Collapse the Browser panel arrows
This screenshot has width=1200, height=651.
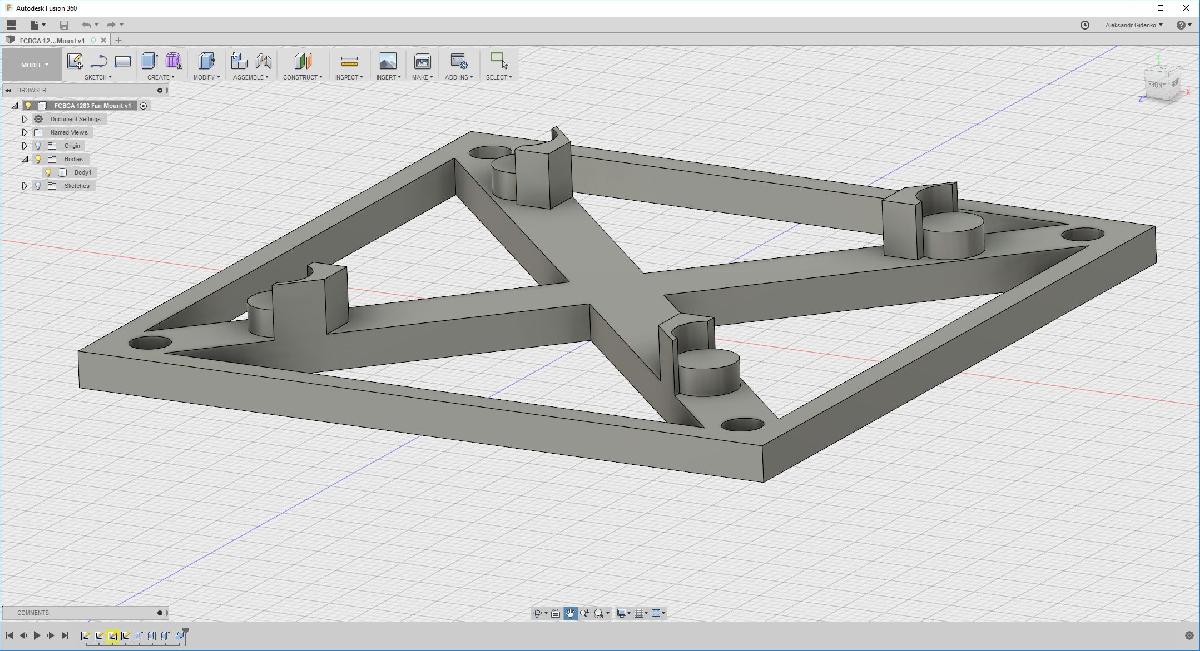pyautogui.click(x=9, y=90)
